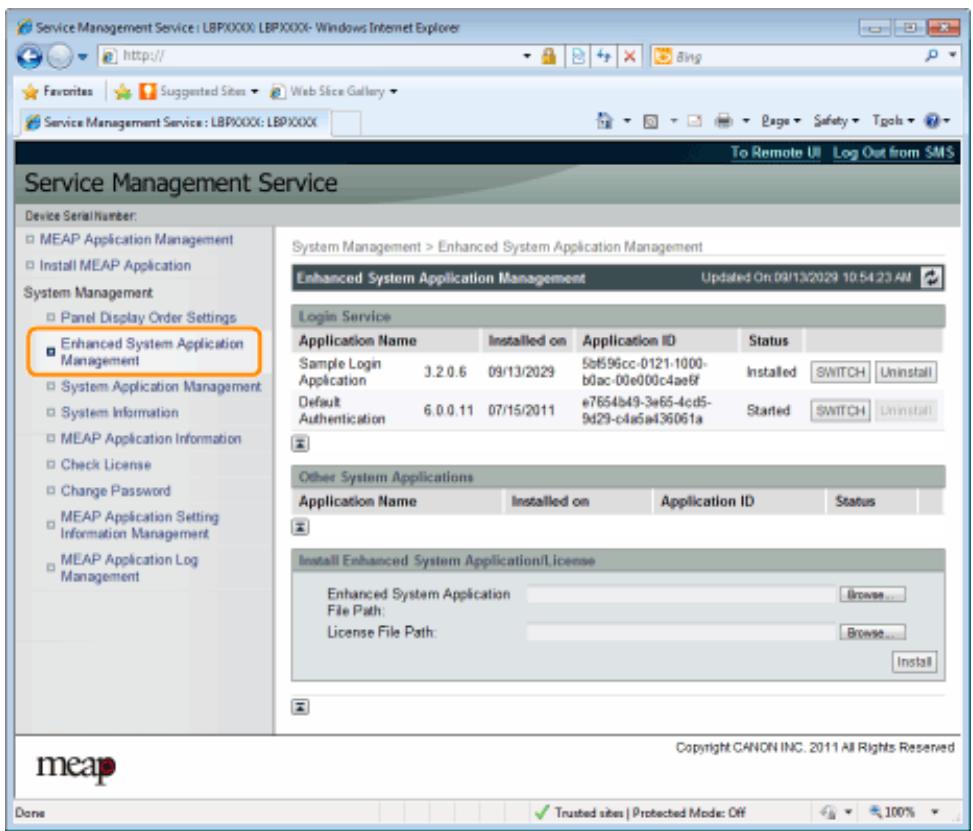The height and width of the screenshot is (831, 973).
Task: Click the Home icon in the command bar
Action: pyautogui.click(x=604, y=120)
